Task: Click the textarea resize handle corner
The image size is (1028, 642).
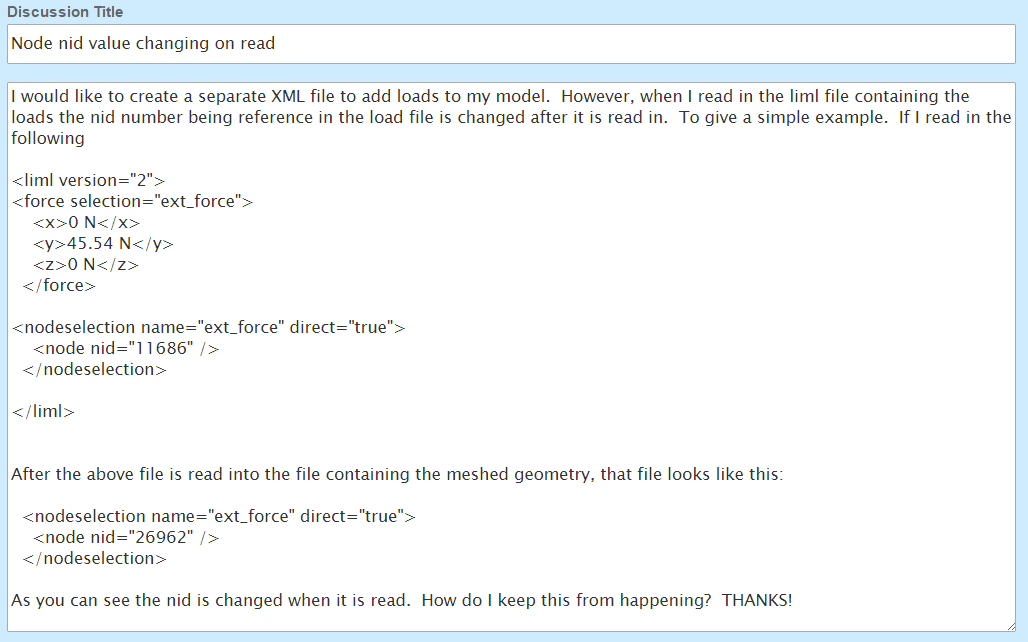Action: (x=1010, y=626)
